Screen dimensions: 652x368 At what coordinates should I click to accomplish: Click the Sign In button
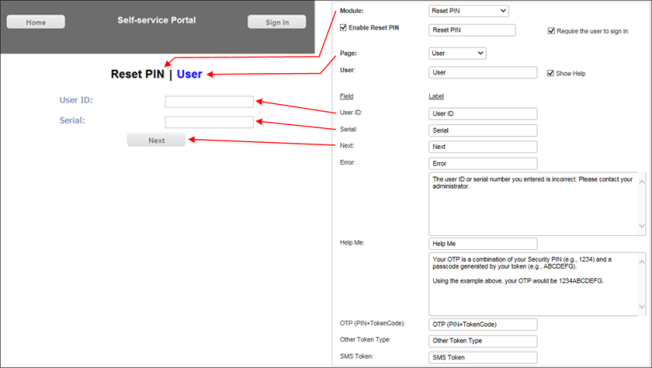(277, 22)
